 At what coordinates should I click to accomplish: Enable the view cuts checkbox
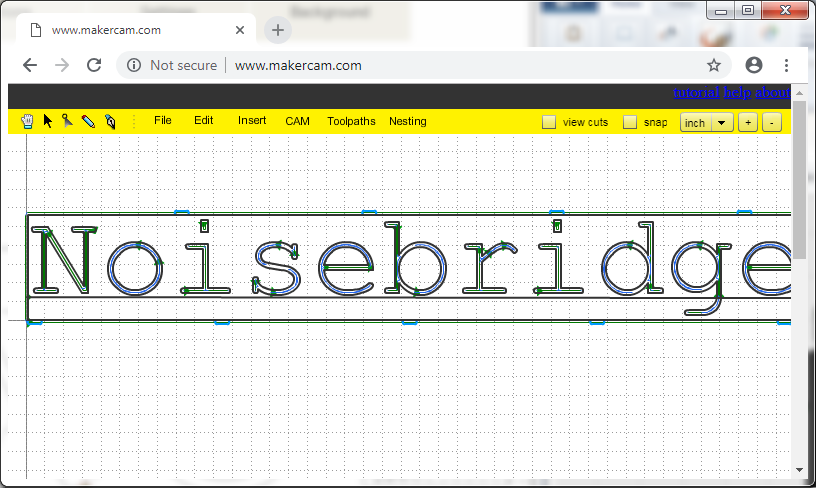[549, 122]
